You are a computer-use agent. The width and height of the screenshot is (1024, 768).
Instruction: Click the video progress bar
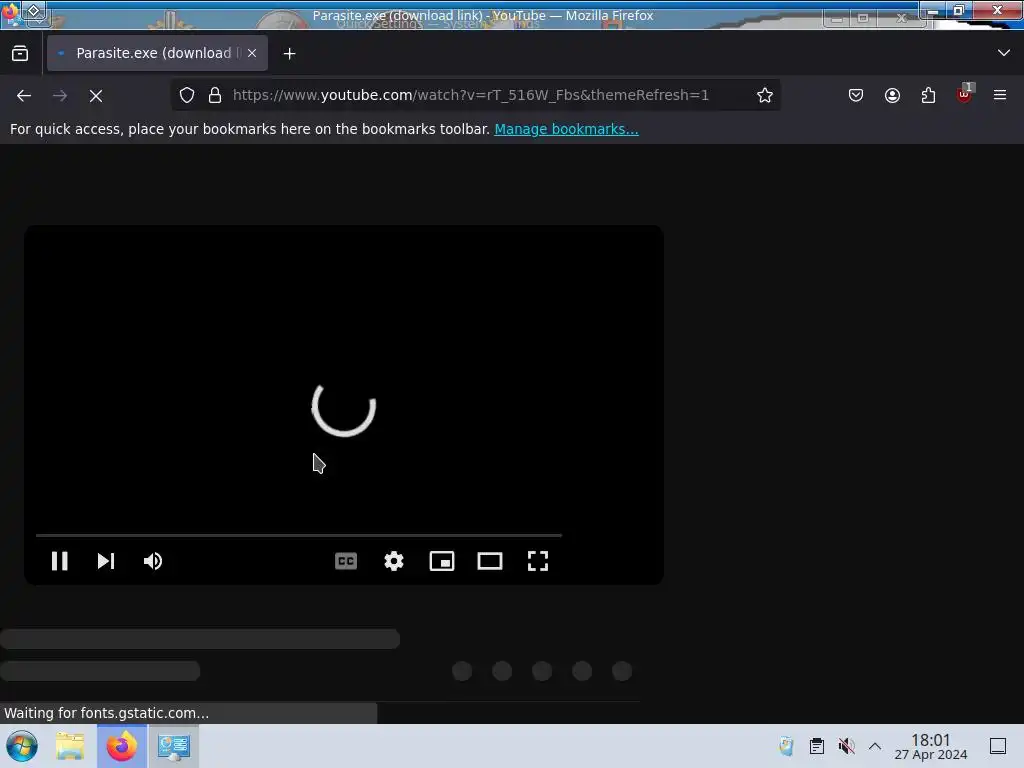tap(299, 535)
